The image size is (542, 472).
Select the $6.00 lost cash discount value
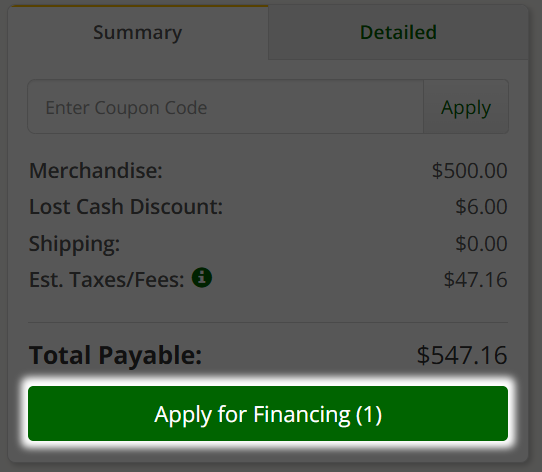(x=481, y=207)
